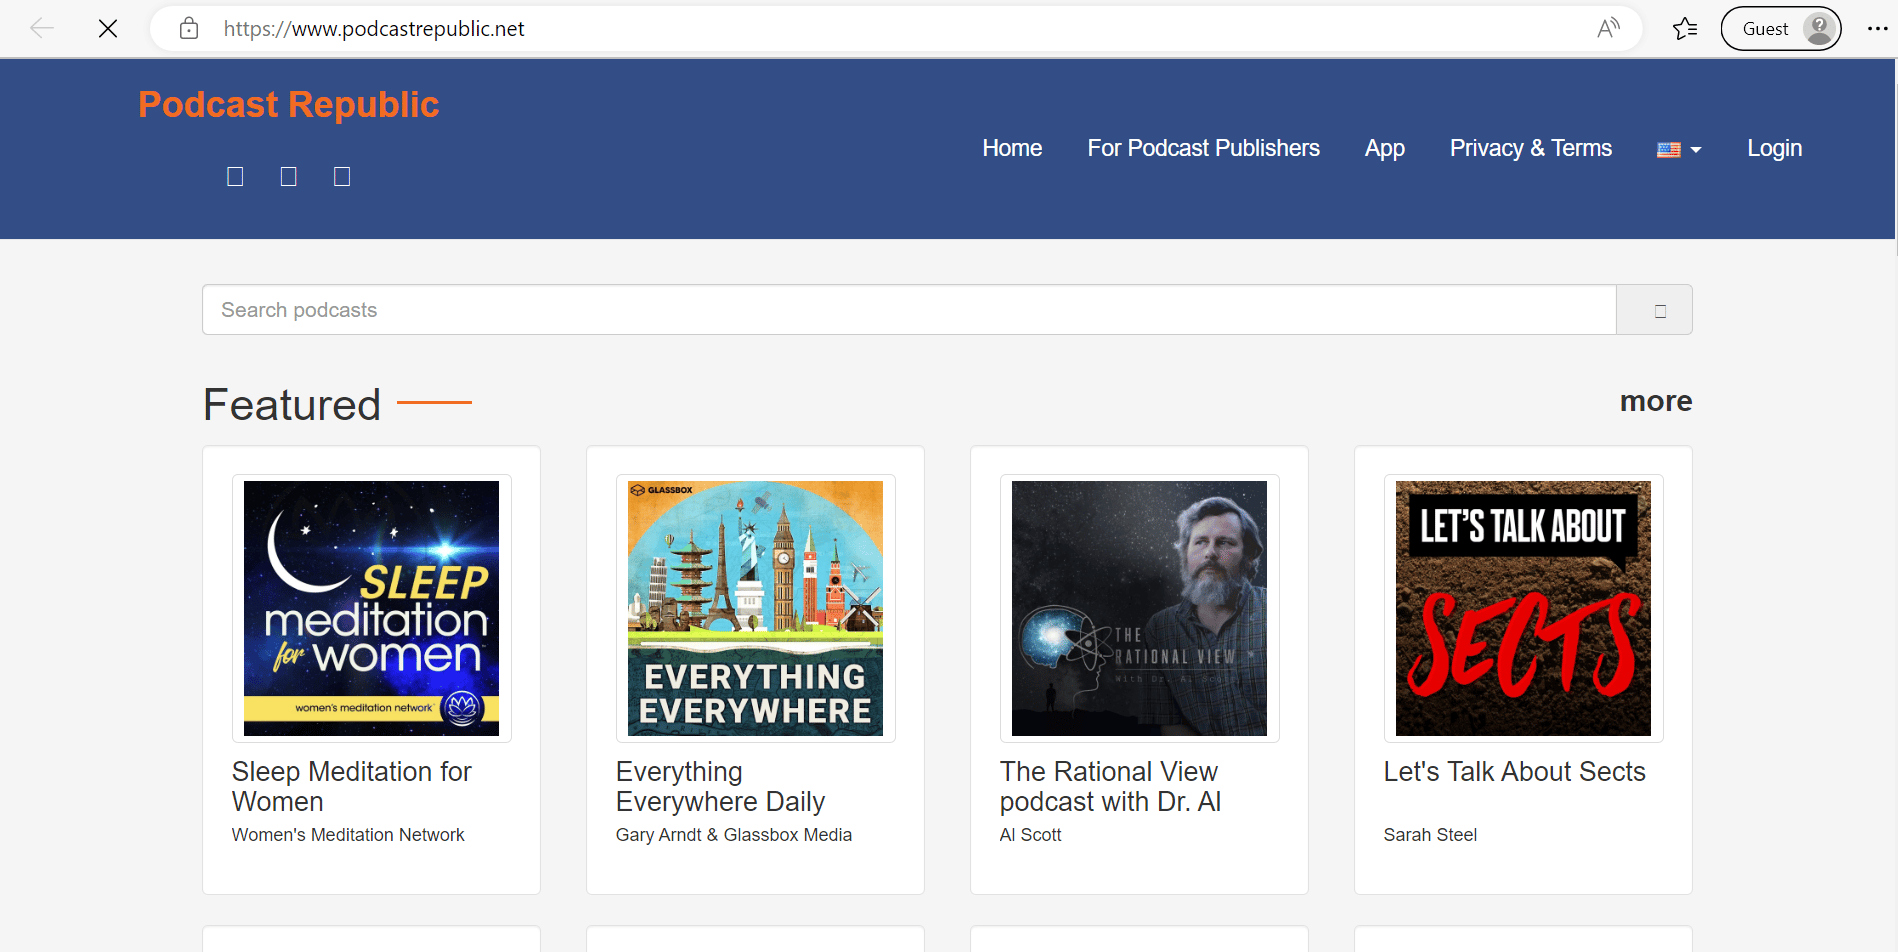Click the search submit button
This screenshot has height=952, width=1898.
[x=1655, y=310]
